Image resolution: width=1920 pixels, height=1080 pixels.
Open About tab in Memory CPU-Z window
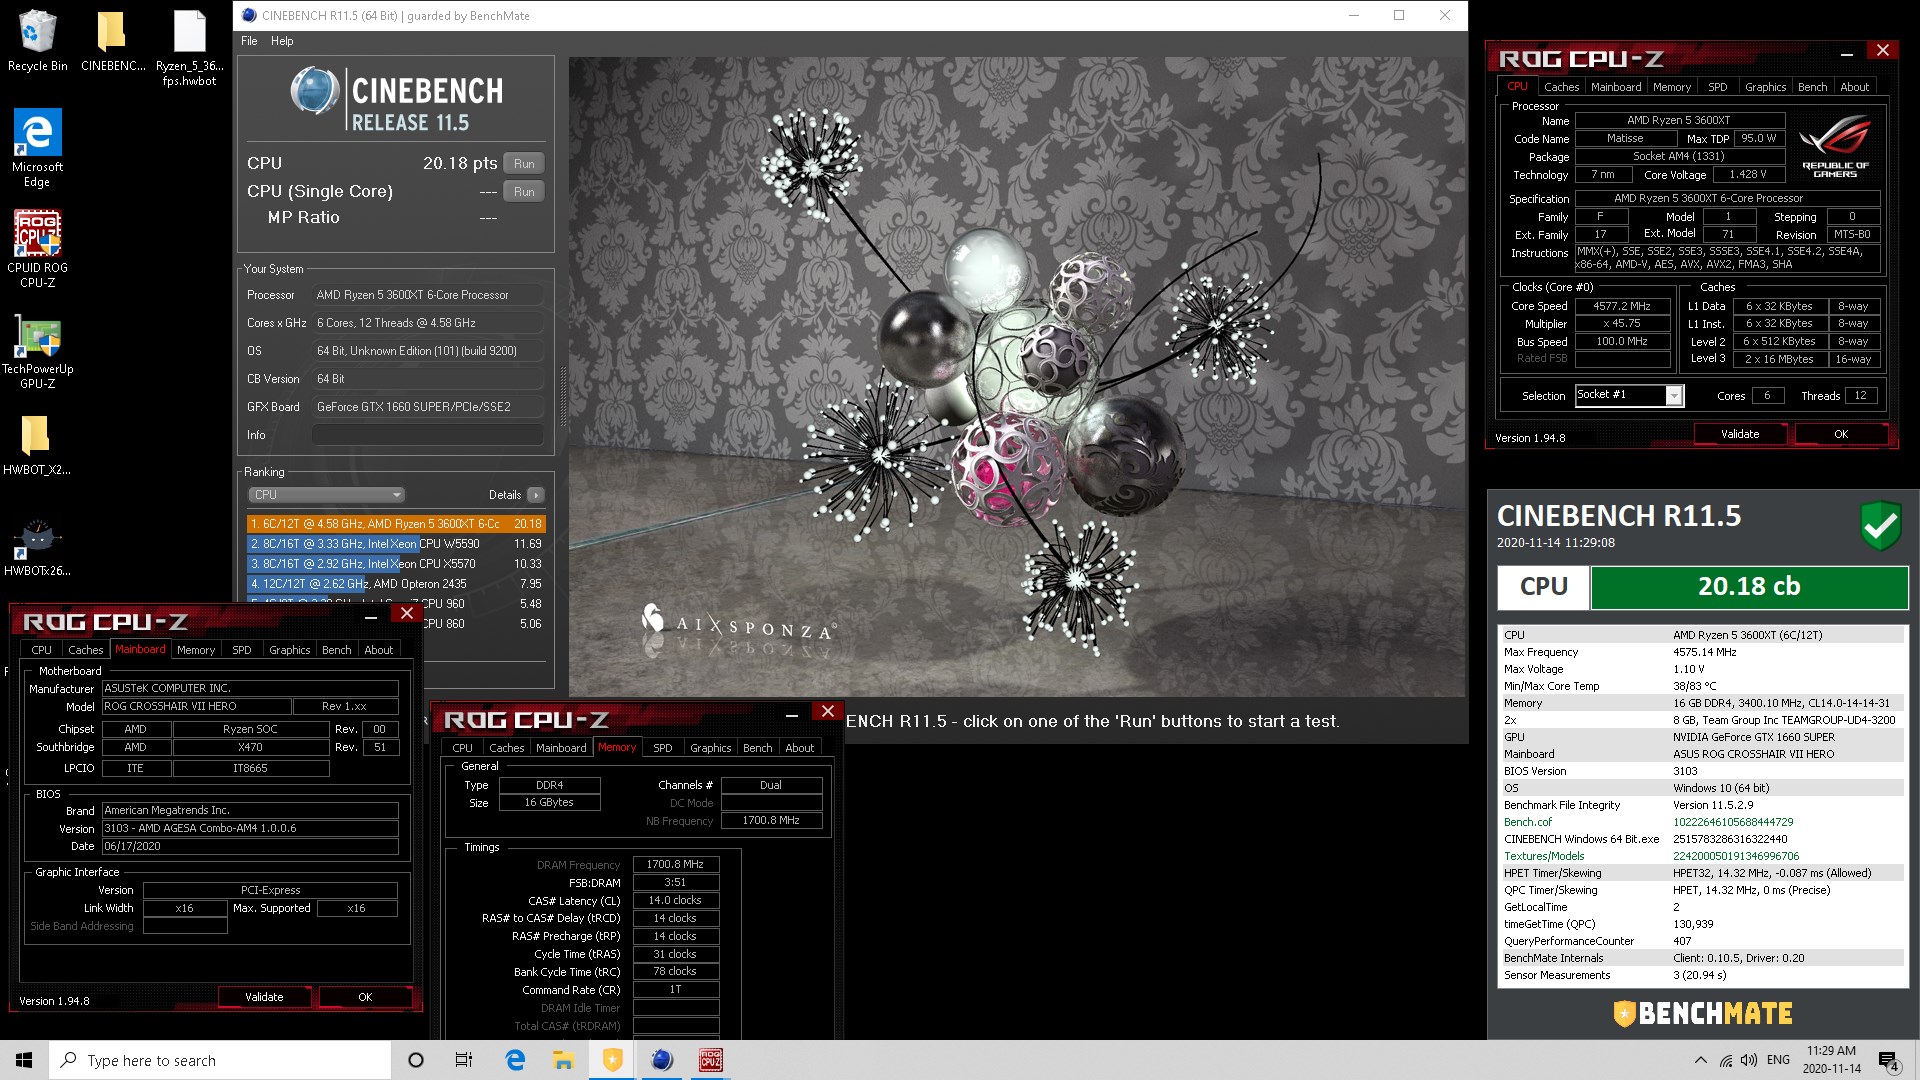point(799,748)
